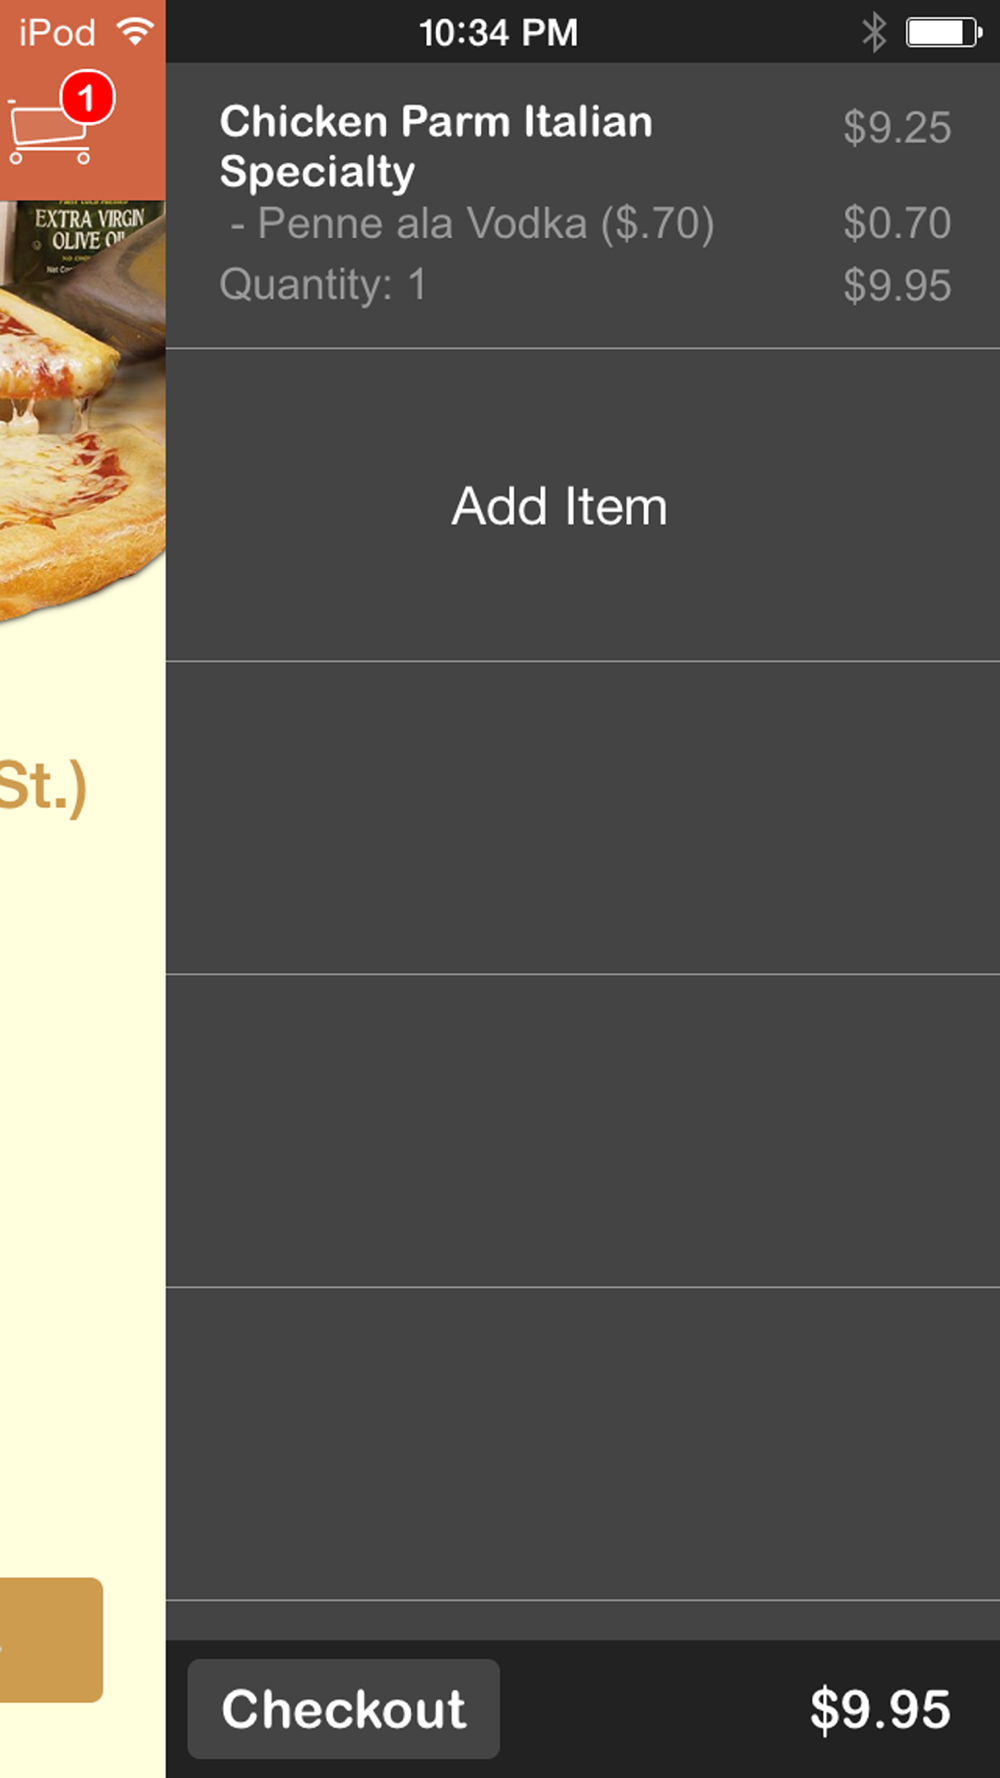The width and height of the screenshot is (1000, 1778).
Task: Tap the battery indicator icon
Action: pyautogui.click(x=944, y=32)
